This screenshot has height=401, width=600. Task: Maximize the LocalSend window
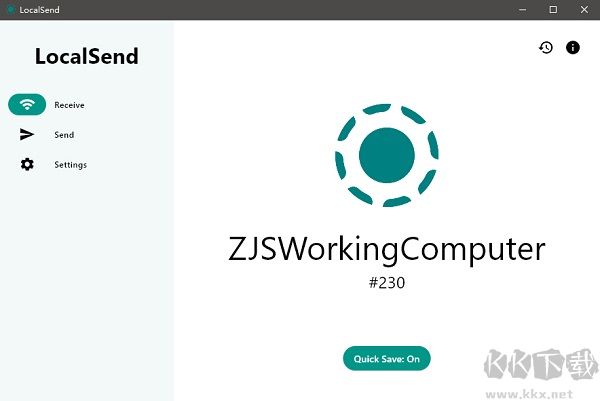[x=553, y=9]
